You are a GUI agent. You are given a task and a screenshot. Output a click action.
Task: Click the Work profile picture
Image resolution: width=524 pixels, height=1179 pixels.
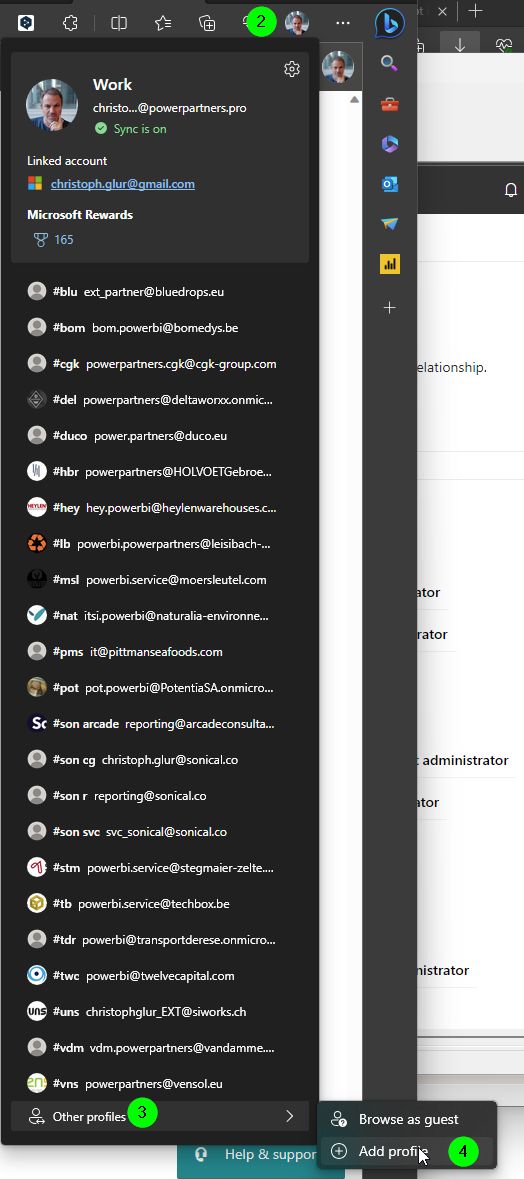click(52, 105)
